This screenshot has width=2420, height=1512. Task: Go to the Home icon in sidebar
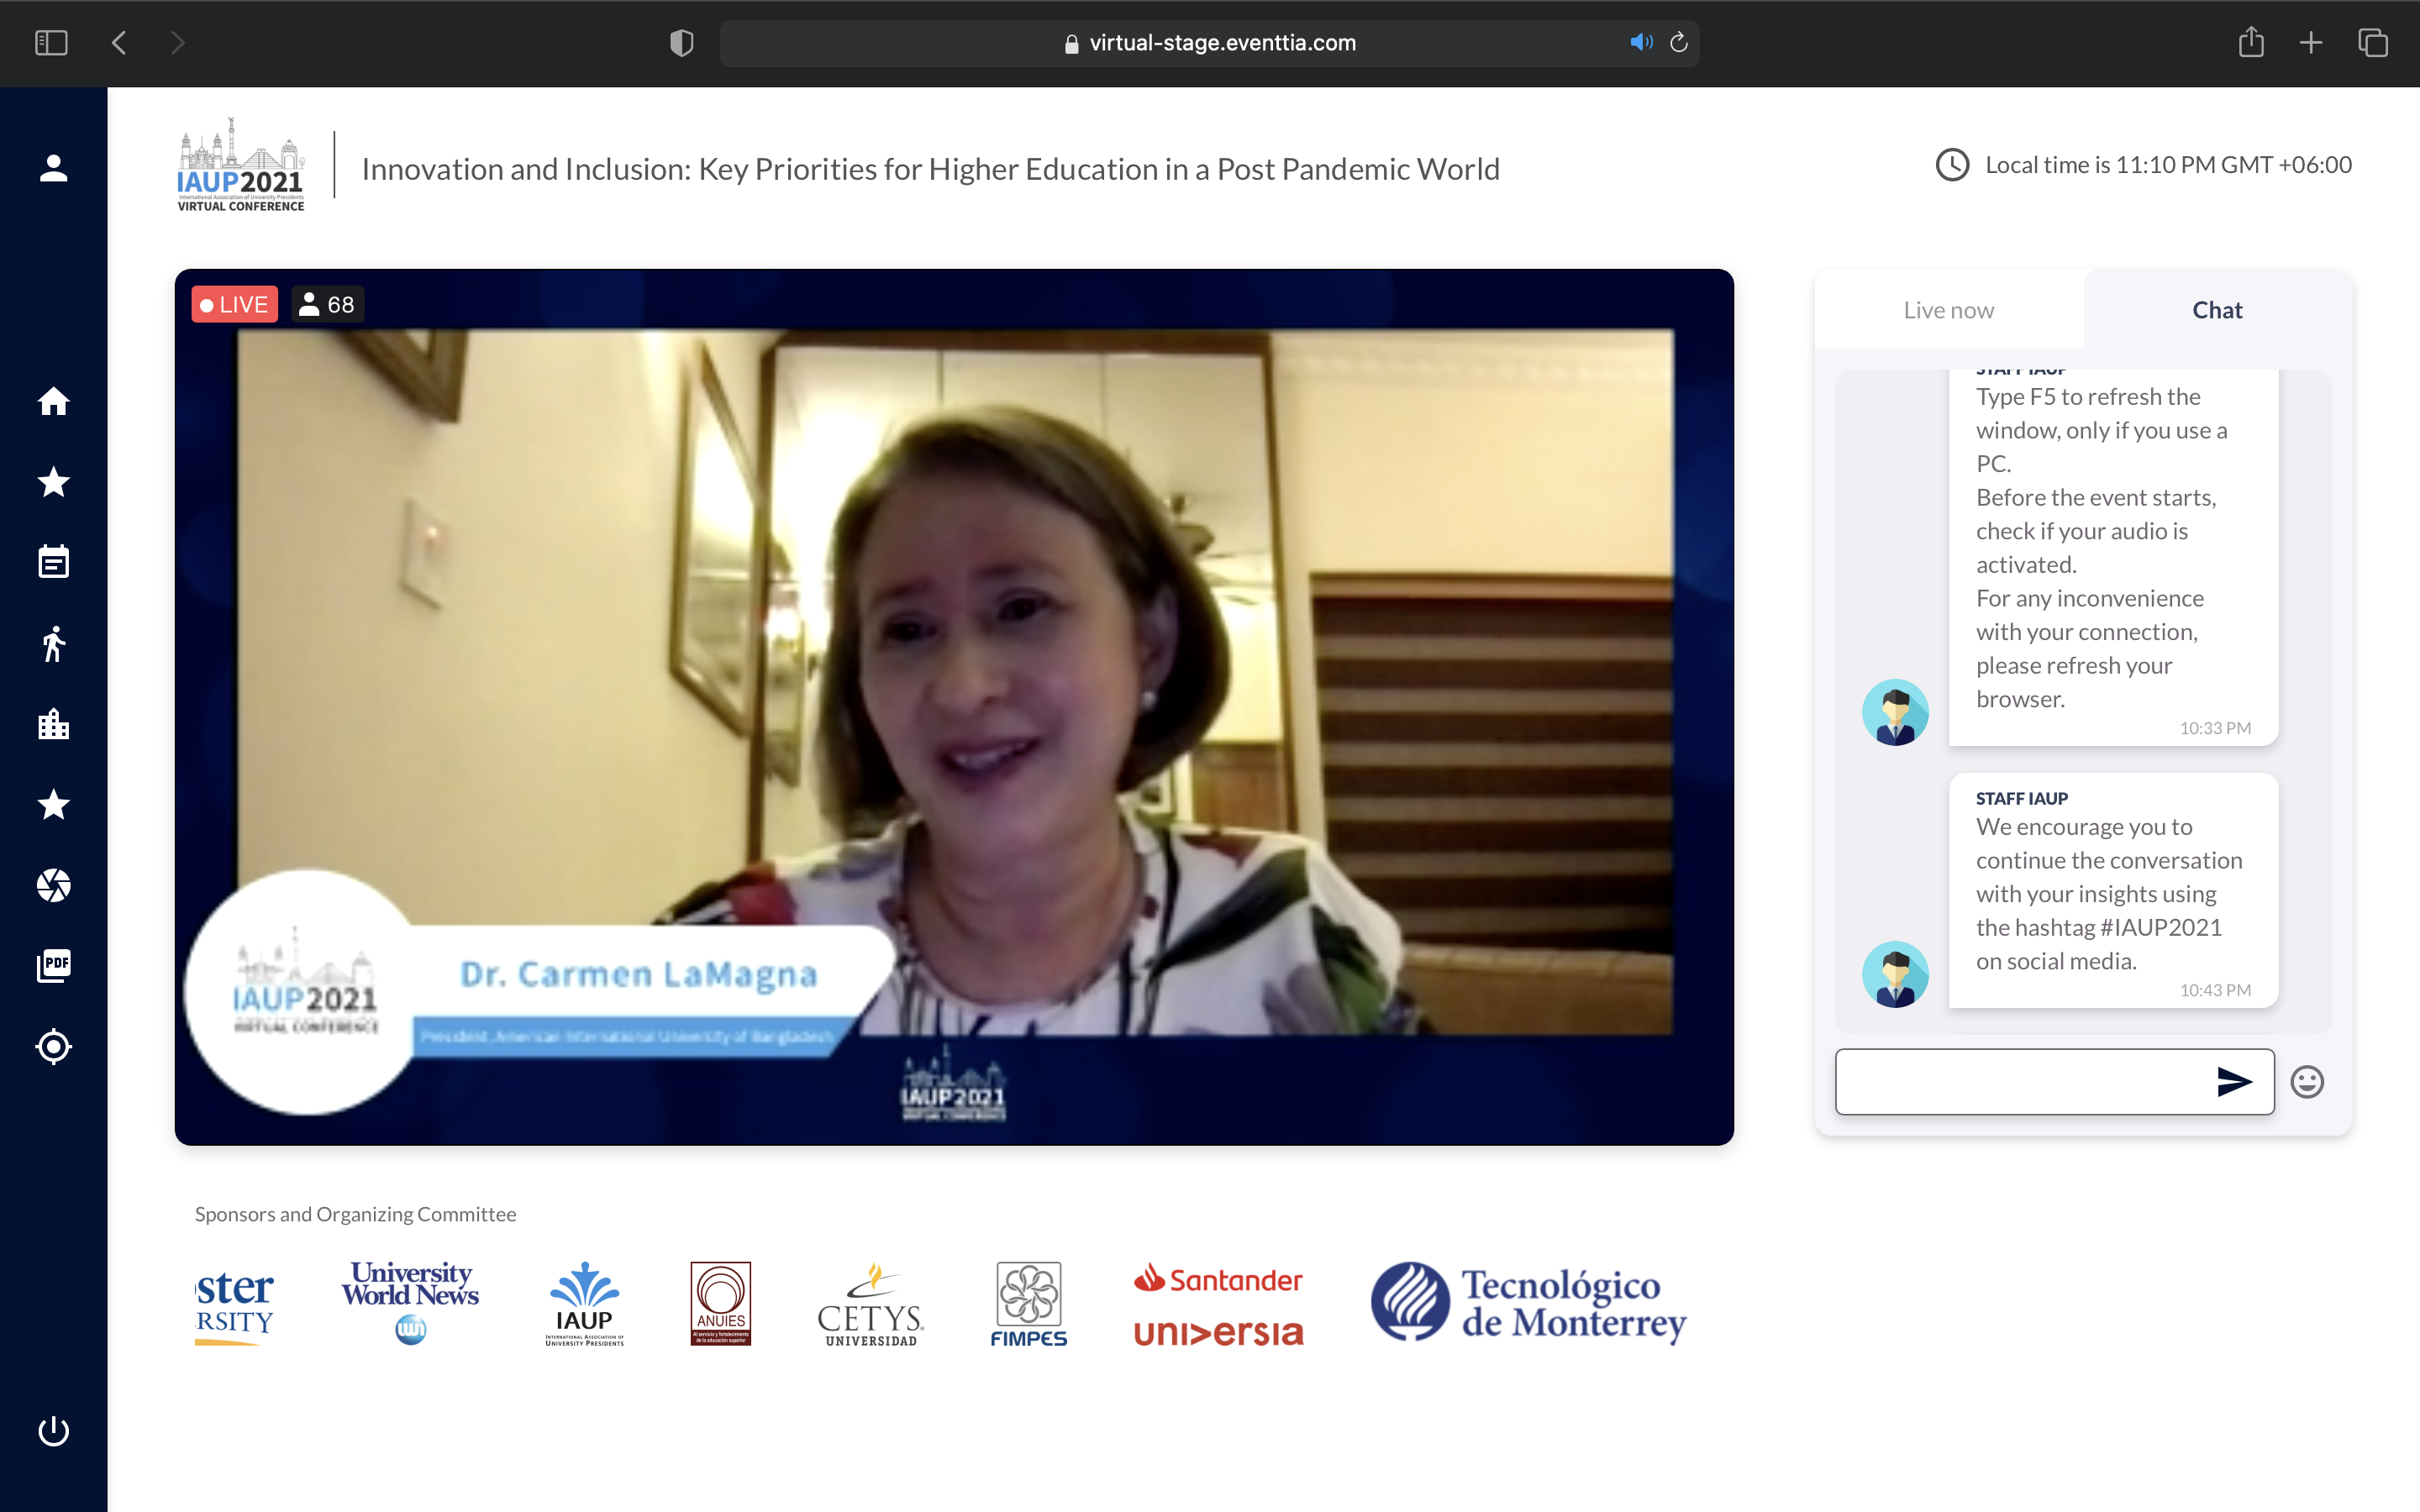tap(53, 401)
